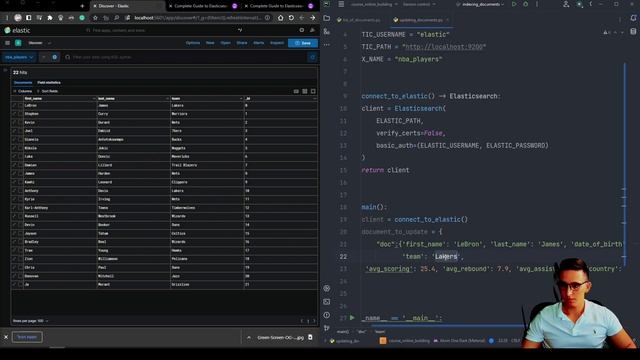Click the Sort fields button
This screenshot has height=360, width=640.
48,91
